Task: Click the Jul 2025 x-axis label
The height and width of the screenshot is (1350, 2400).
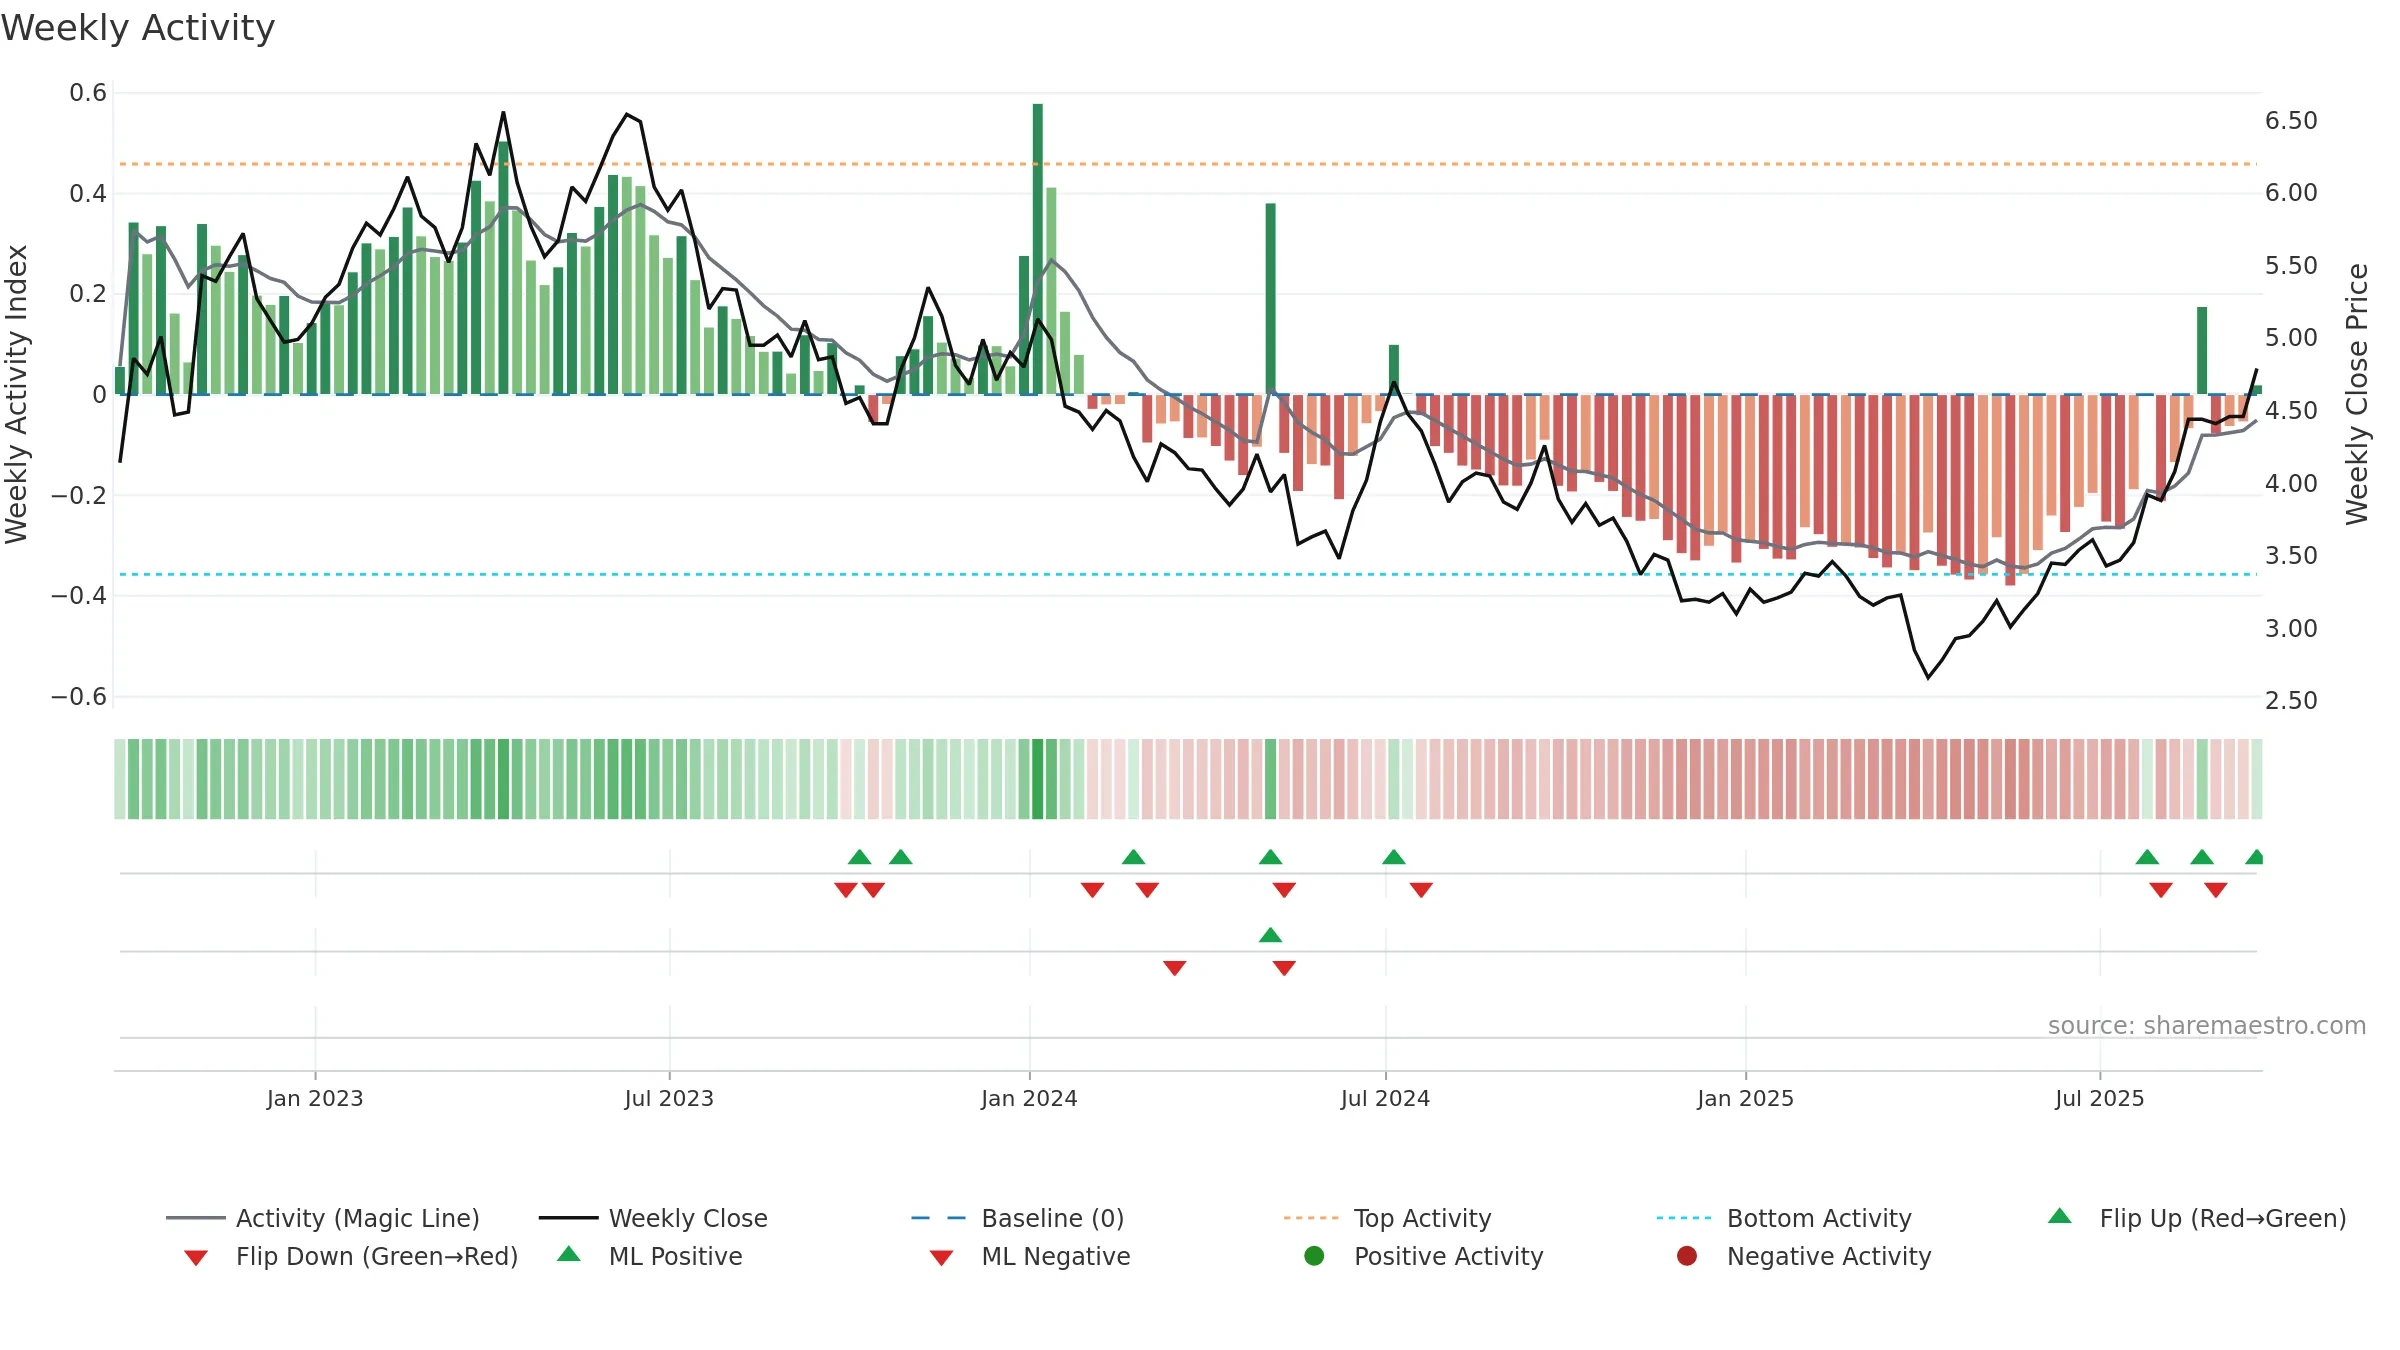Action: (2100, 1099)
